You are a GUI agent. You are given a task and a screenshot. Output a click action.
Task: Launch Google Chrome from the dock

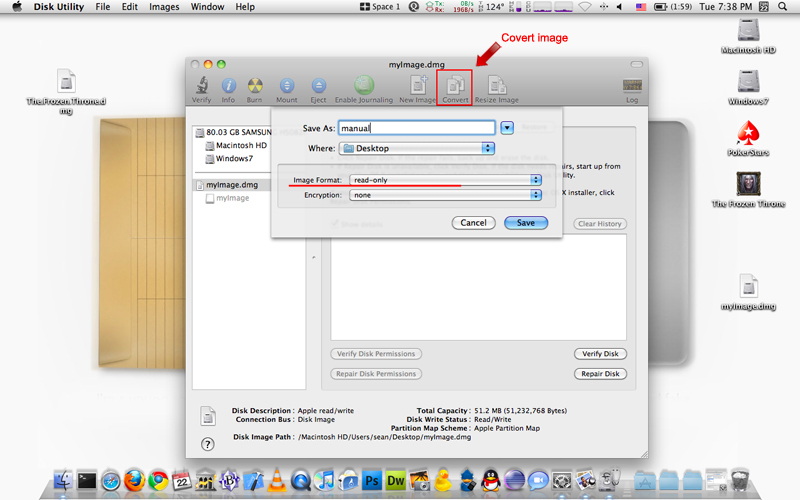pos(158,481)
